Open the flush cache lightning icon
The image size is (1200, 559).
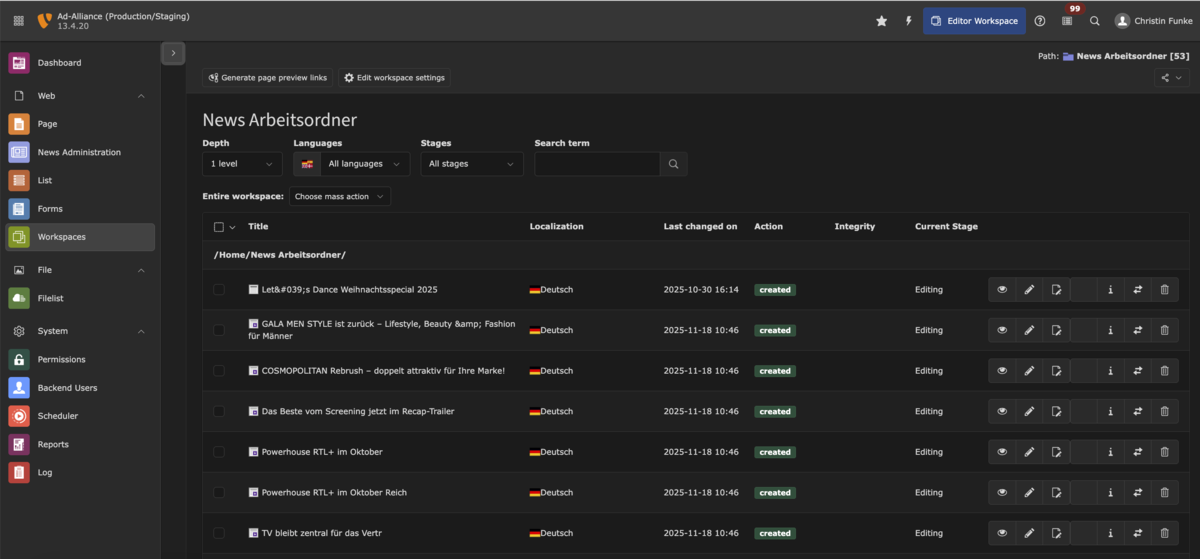coord(908,21)
